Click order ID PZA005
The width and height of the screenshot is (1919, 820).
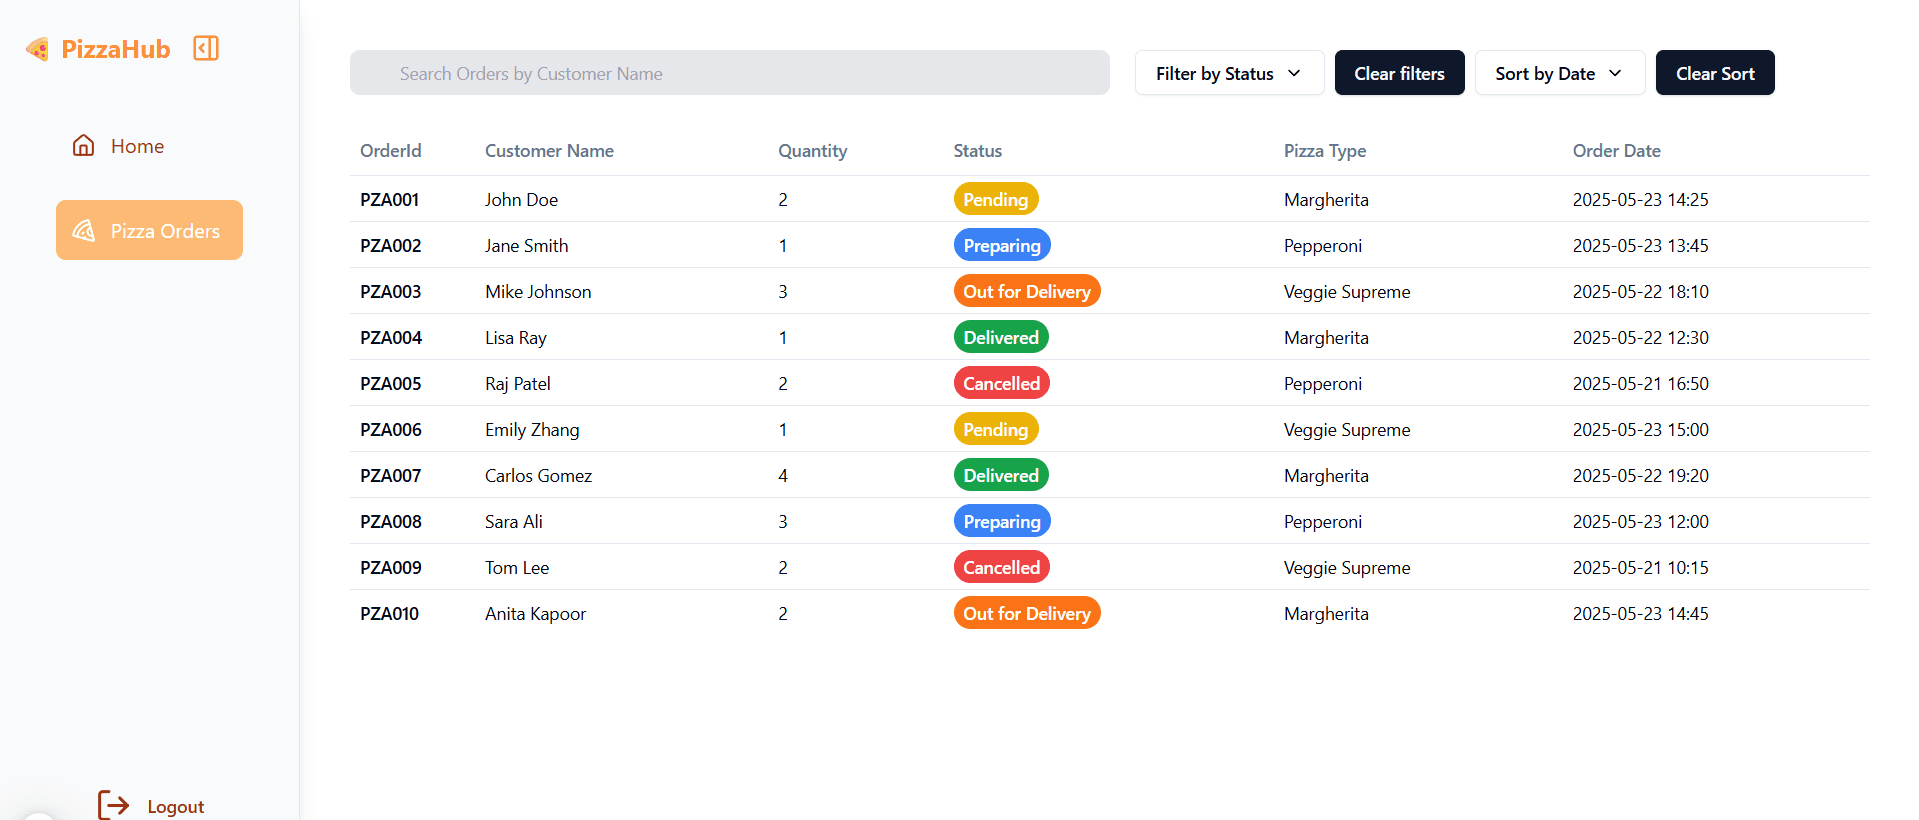coord(391,383)
